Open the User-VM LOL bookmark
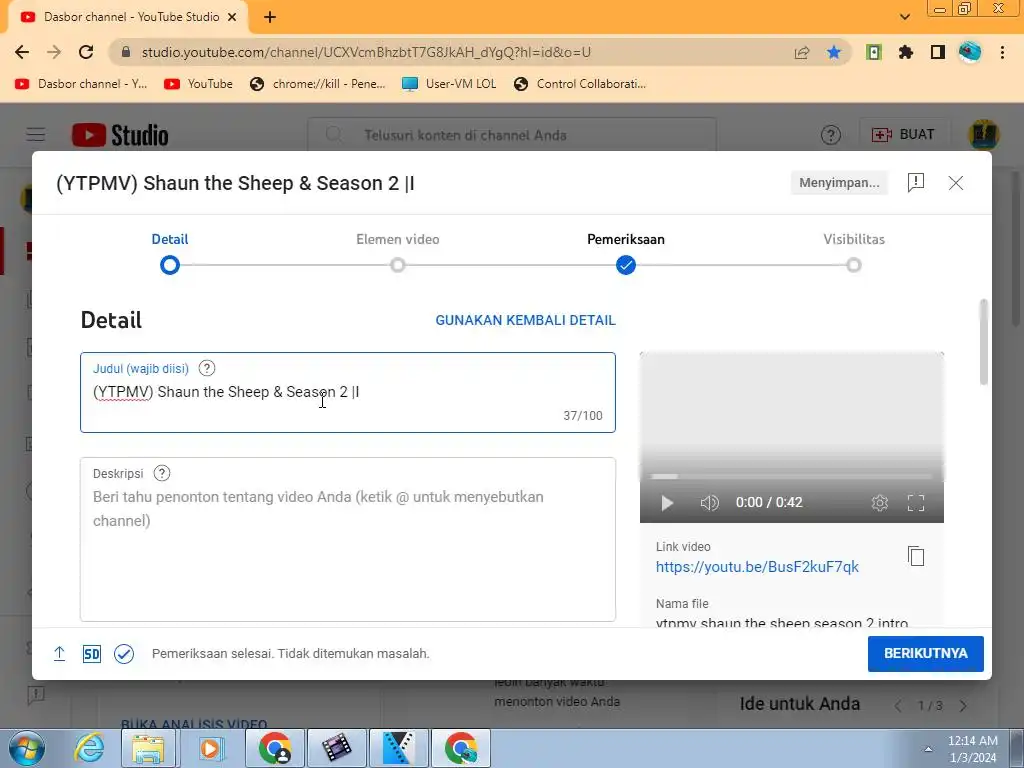Viewport: 1024px width, 768px height. pyautogui.click(x=449, y=84)
